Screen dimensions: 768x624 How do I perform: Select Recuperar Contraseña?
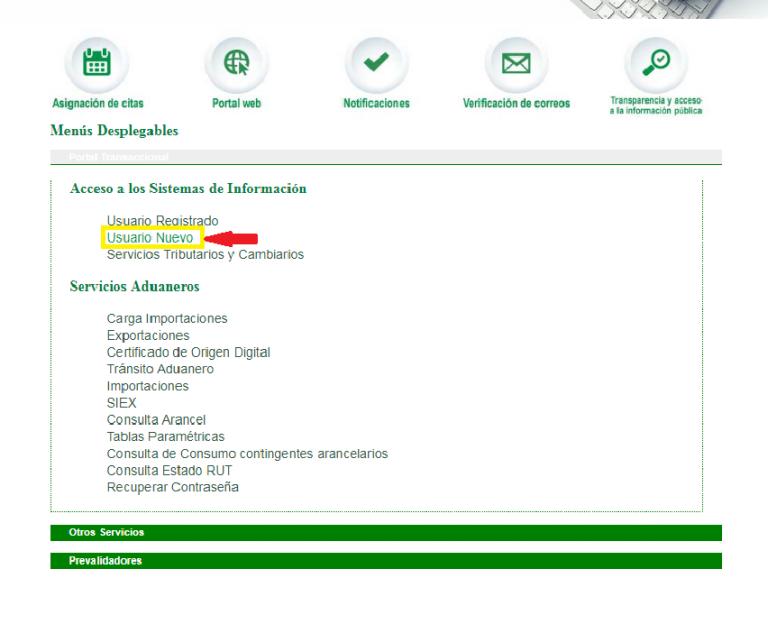coord(173,487)
